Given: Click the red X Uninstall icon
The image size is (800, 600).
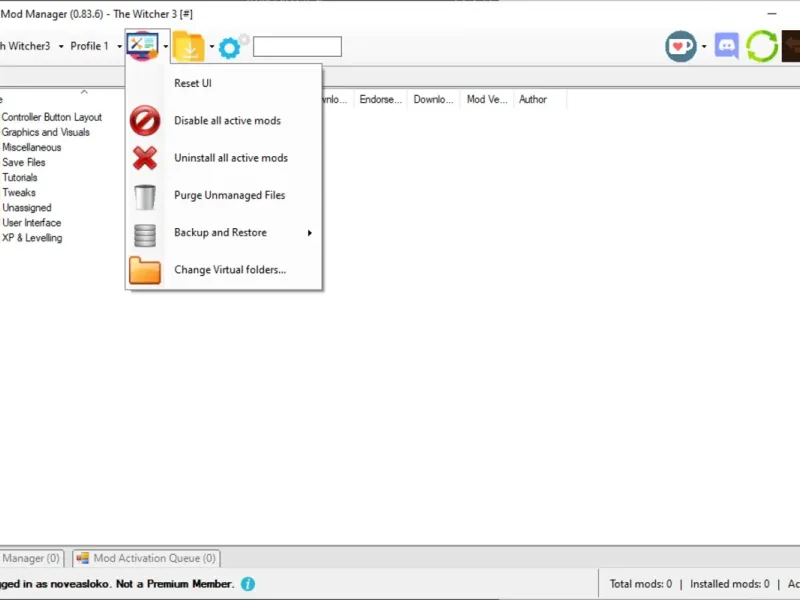Looking at the screenshot, I should tap(145, 158).
